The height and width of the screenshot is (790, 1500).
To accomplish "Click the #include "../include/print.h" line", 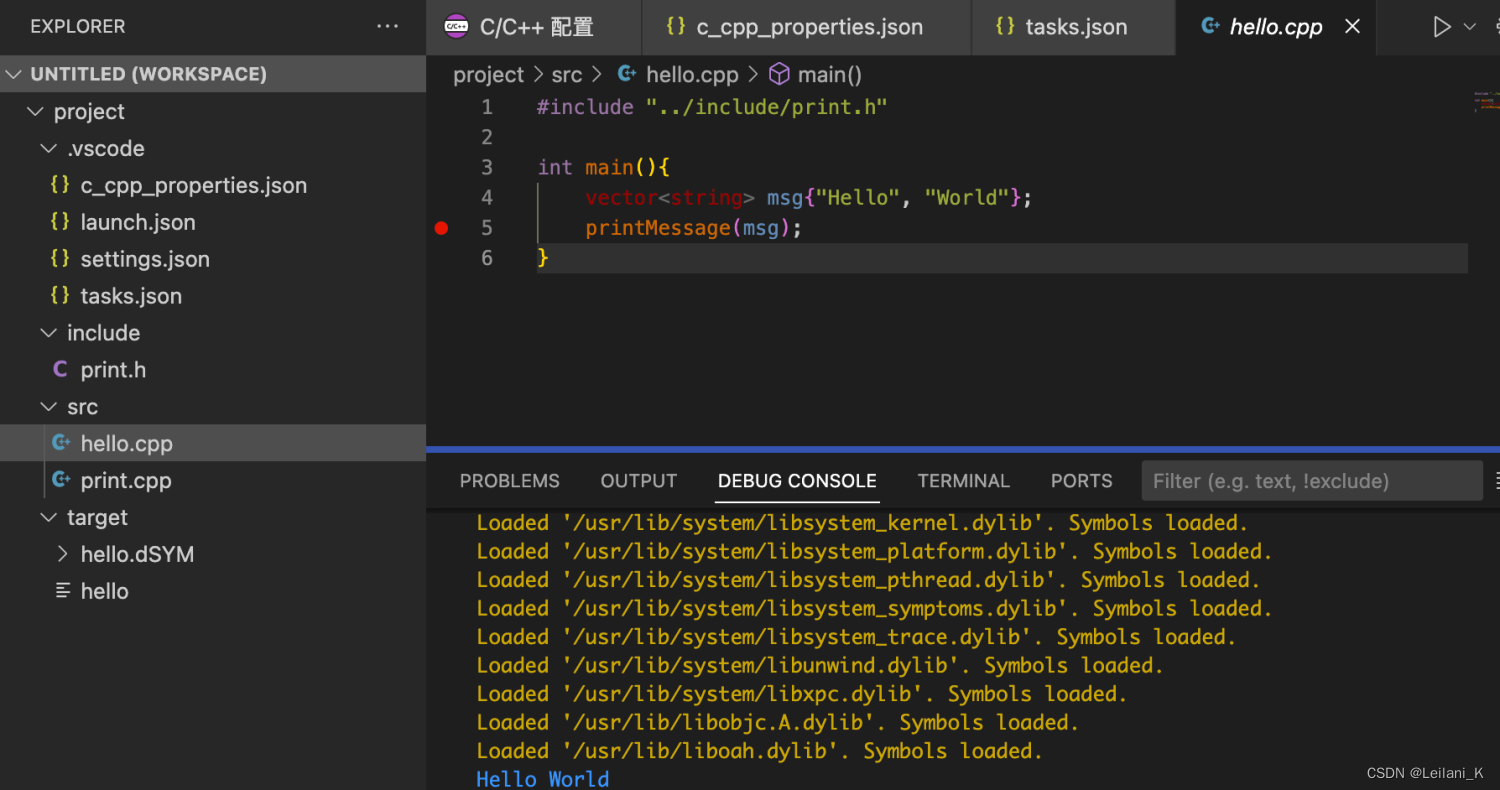I will click(x=712, y=107).
